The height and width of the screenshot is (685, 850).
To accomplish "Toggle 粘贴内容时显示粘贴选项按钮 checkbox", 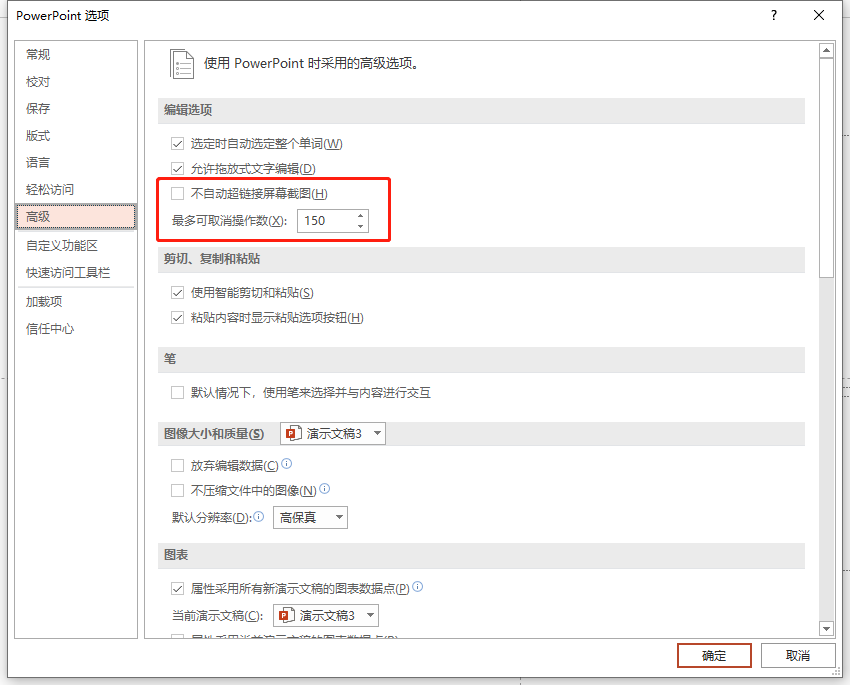I will (177, 318).
